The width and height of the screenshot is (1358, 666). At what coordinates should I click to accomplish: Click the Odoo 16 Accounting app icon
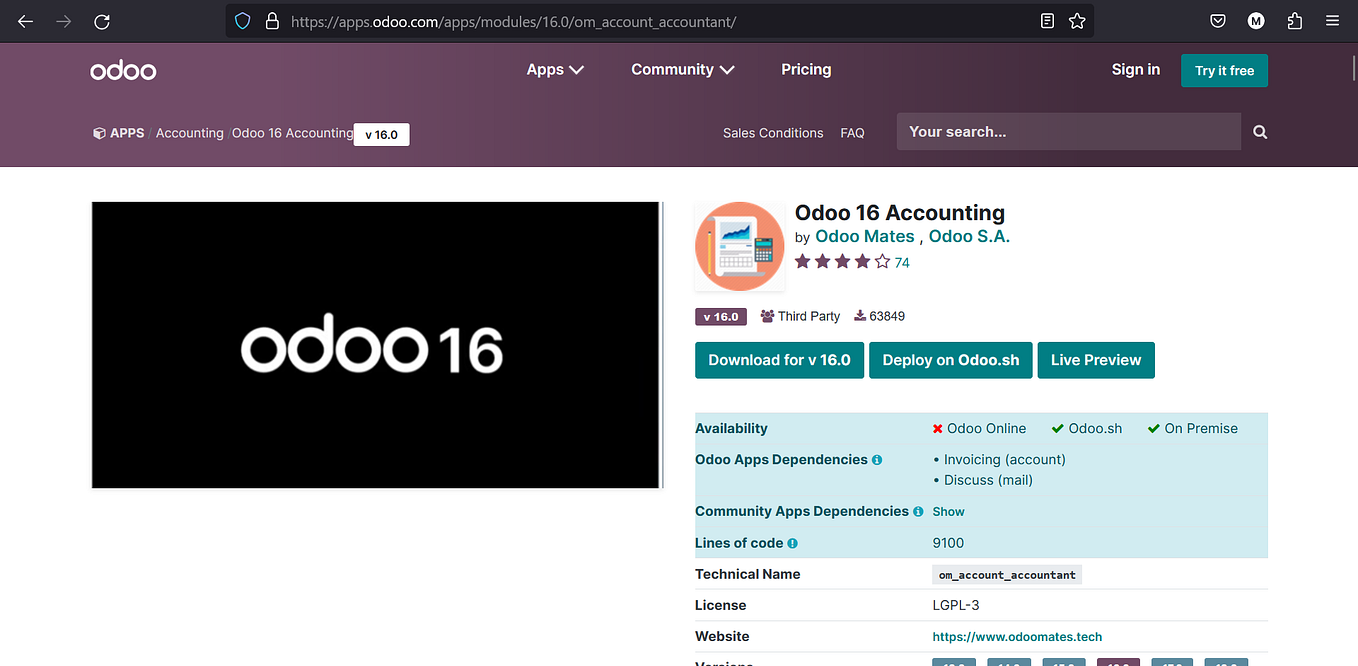739,245
